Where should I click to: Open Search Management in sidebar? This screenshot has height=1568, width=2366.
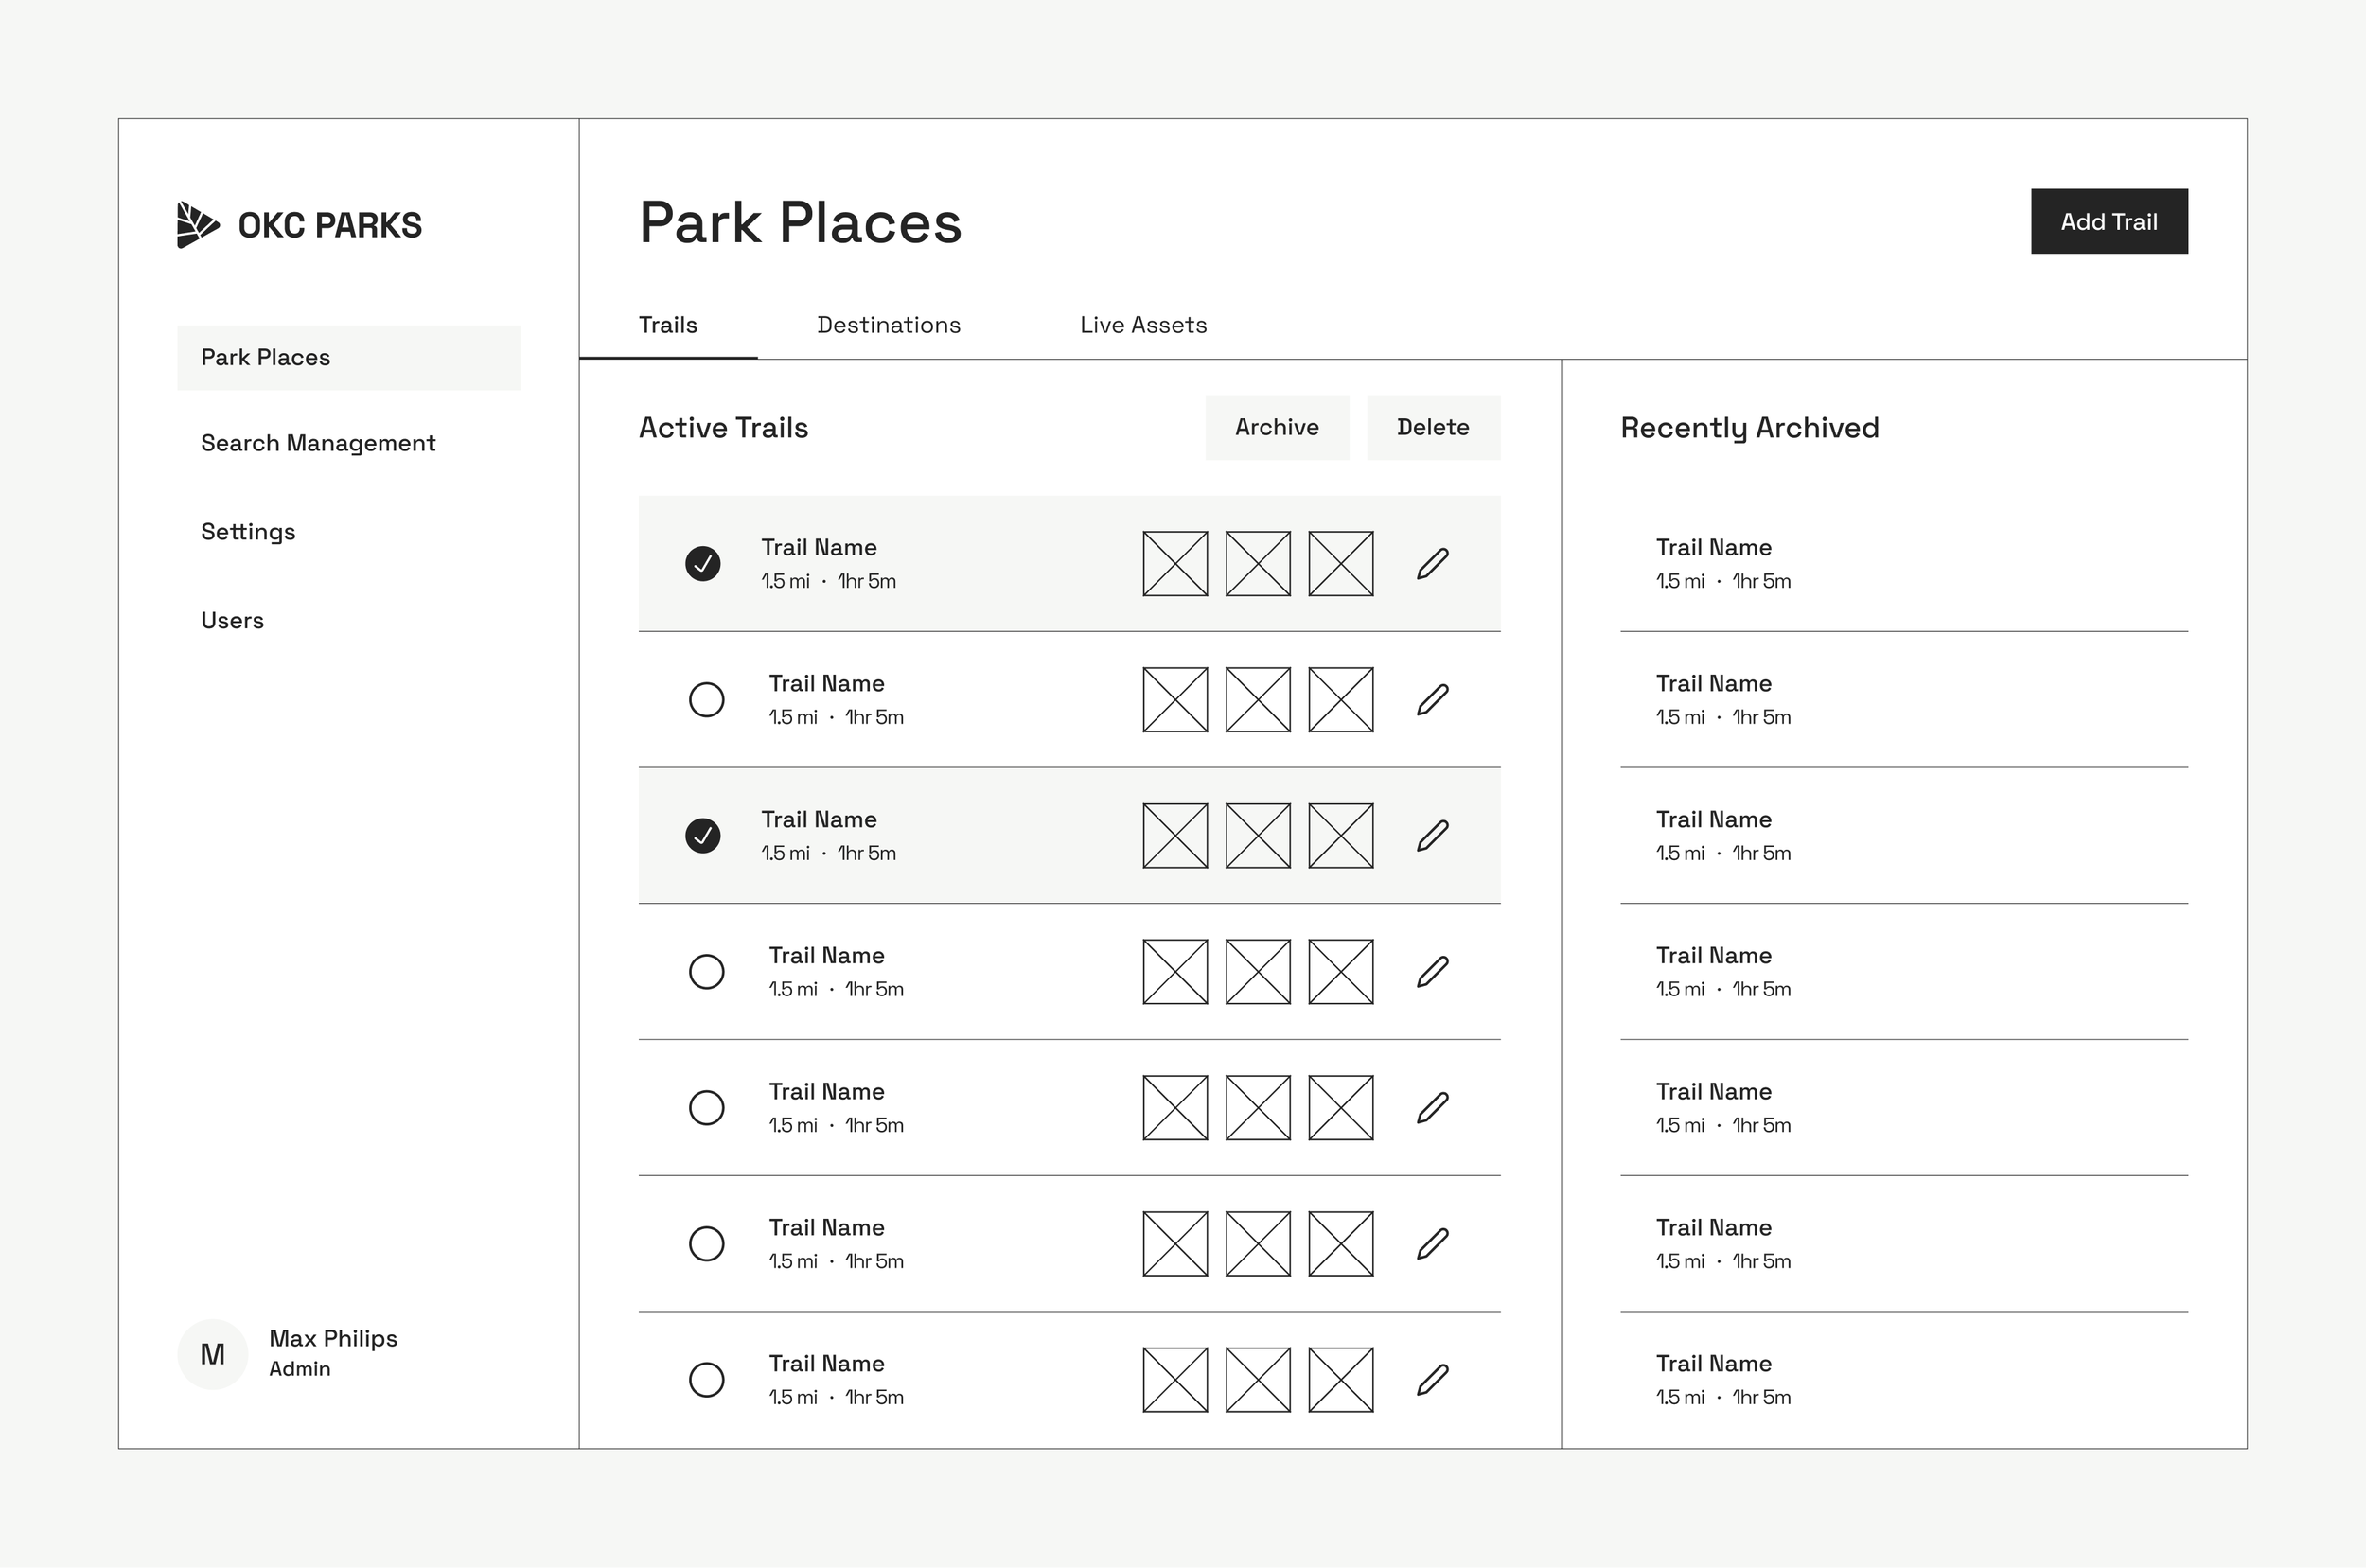[318, 443]
